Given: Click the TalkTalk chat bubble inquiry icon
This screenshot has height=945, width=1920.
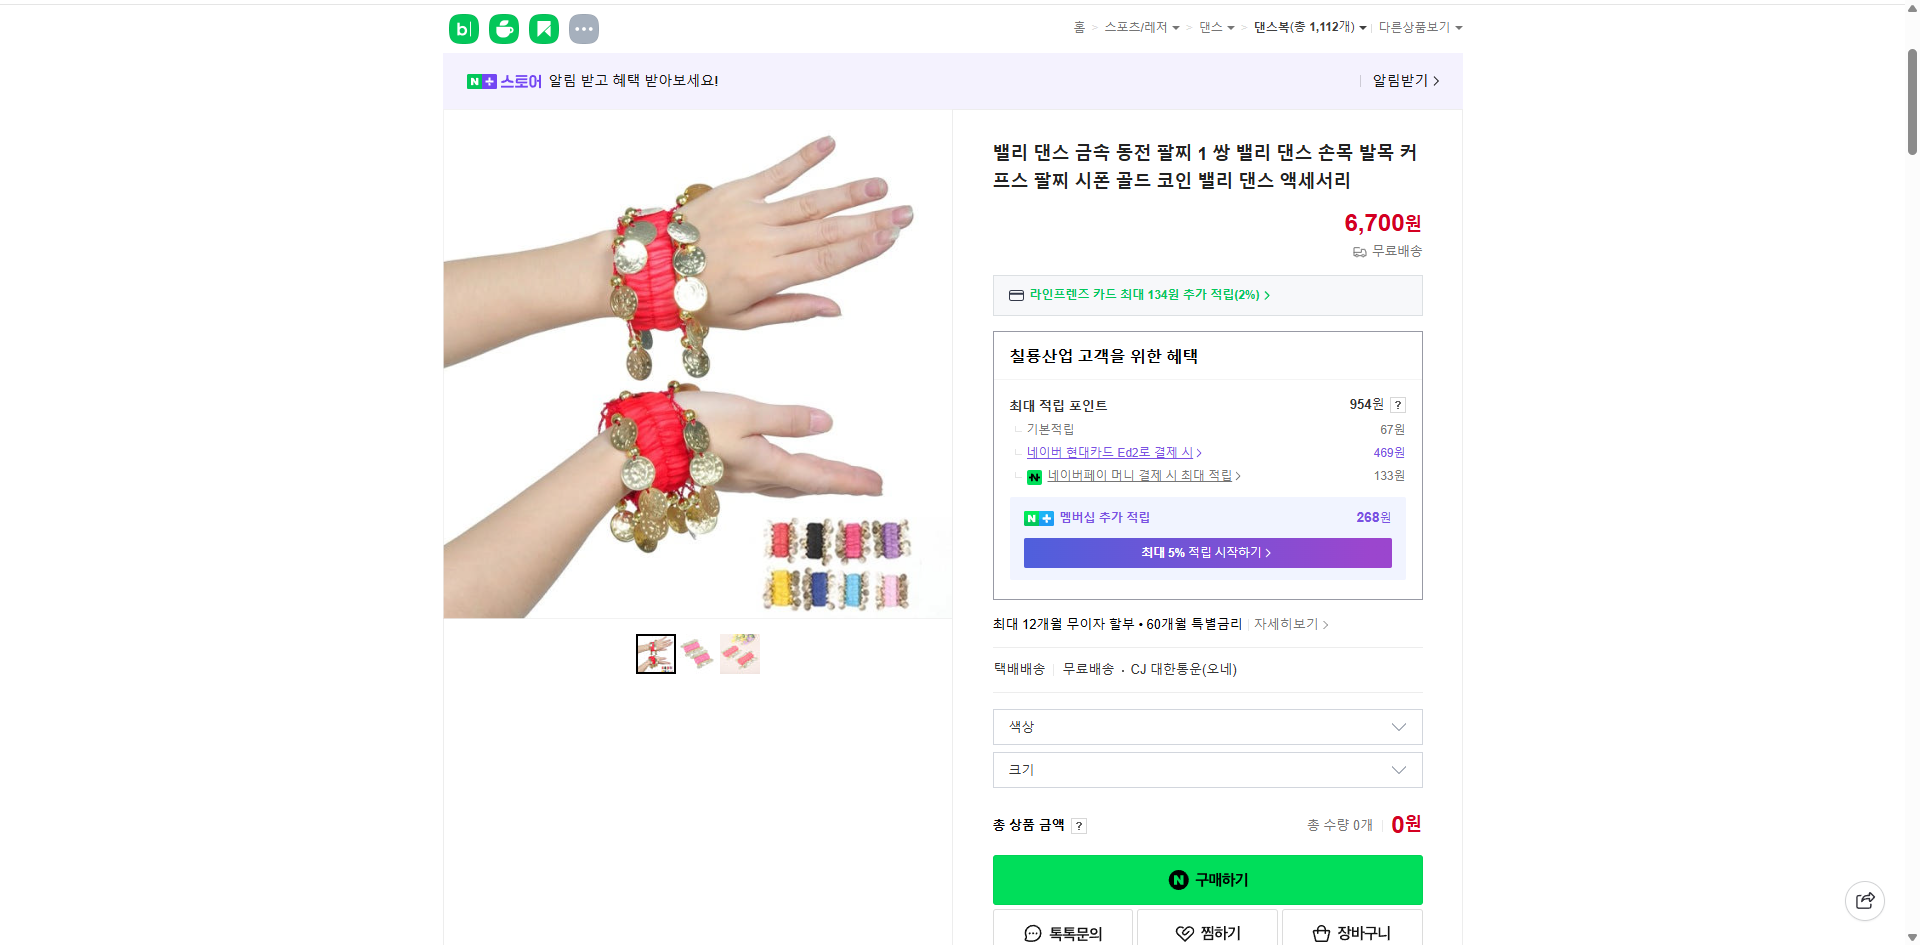Looking at the screenshot, I should (x=1031, y=933).
